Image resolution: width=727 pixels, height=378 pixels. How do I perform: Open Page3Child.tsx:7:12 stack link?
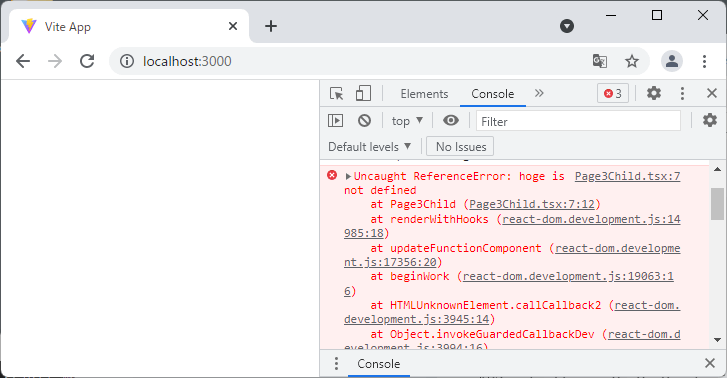tap(532, 205)
